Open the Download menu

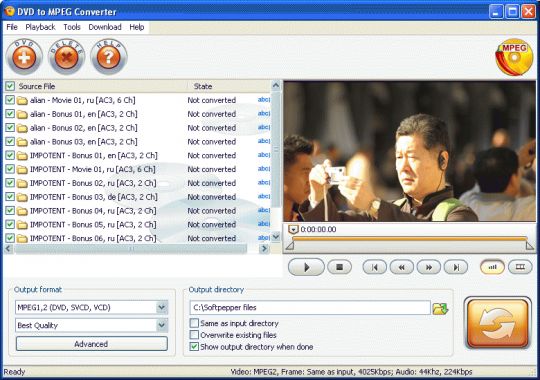point(105,27)
